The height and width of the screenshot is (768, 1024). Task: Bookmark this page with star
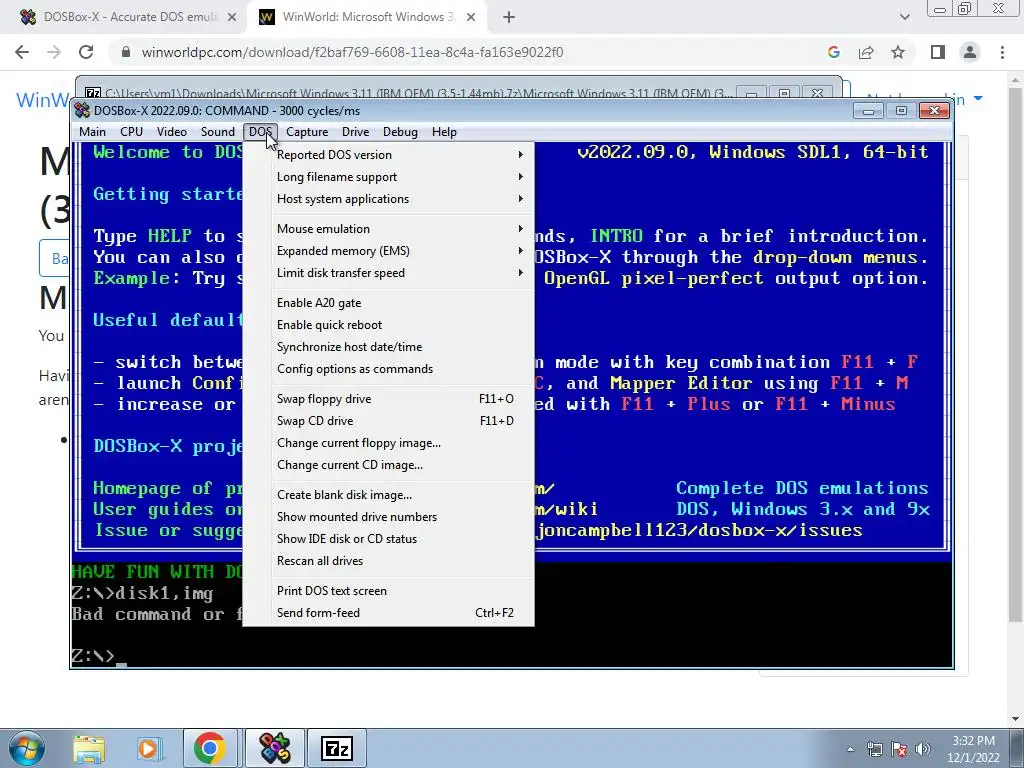898,52
